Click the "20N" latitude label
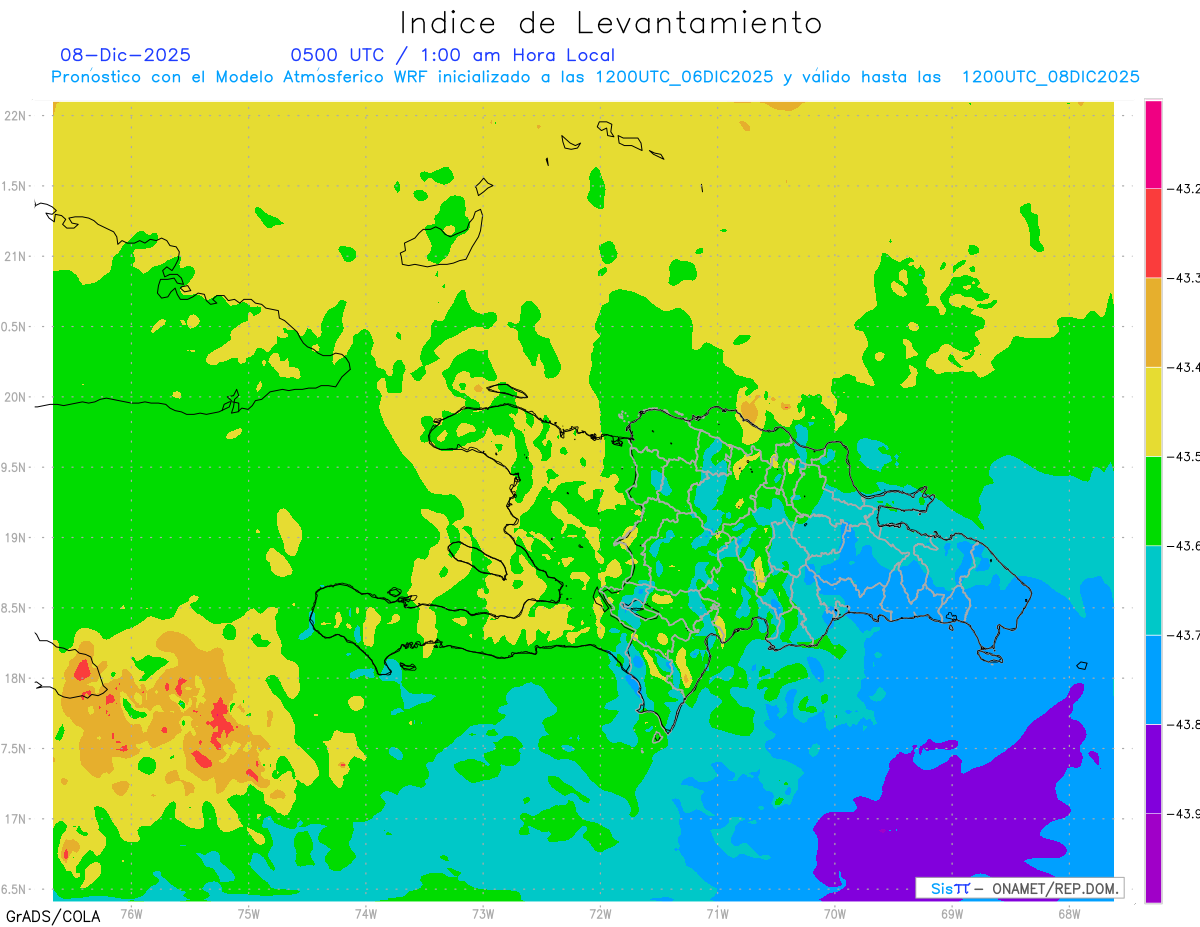Screen dimensions: 1200x927 point(17,397)
